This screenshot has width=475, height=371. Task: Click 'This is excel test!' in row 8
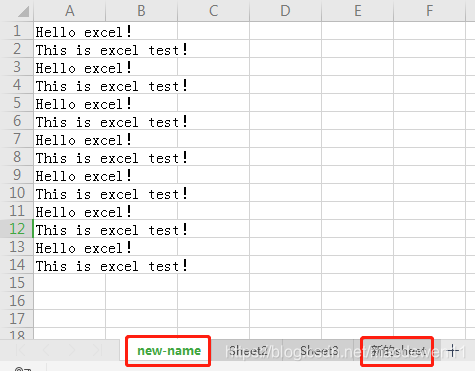pos(111,158)
